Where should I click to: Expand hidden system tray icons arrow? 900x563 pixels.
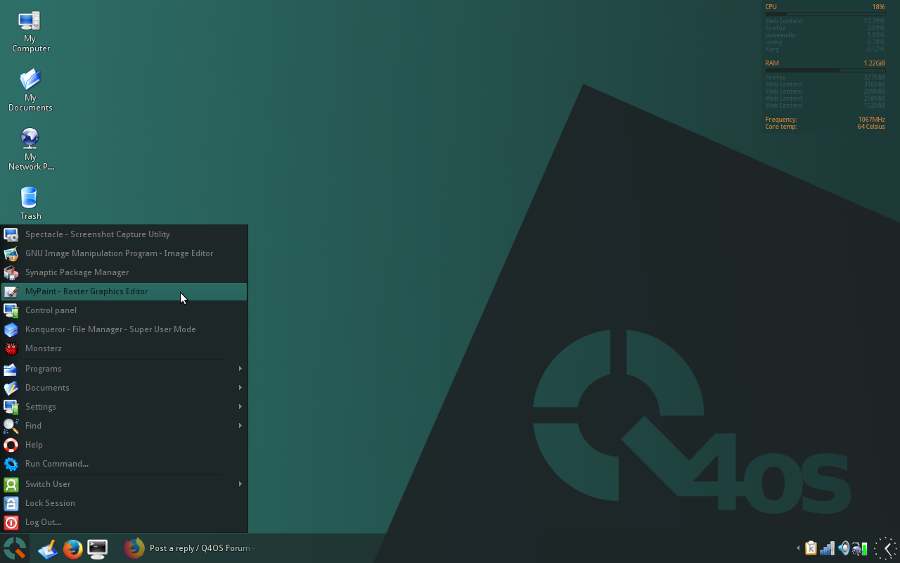tap(798, 548)
